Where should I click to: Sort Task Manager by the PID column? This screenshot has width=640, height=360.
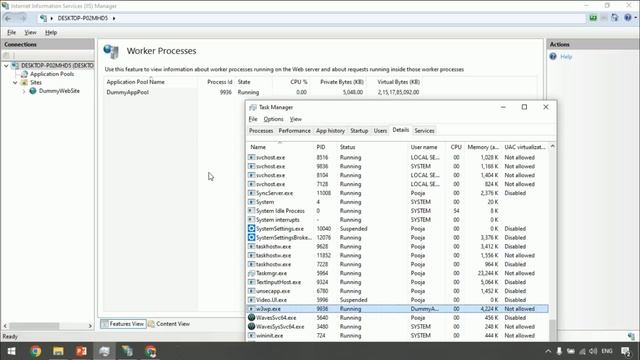(x=325, y=147)
